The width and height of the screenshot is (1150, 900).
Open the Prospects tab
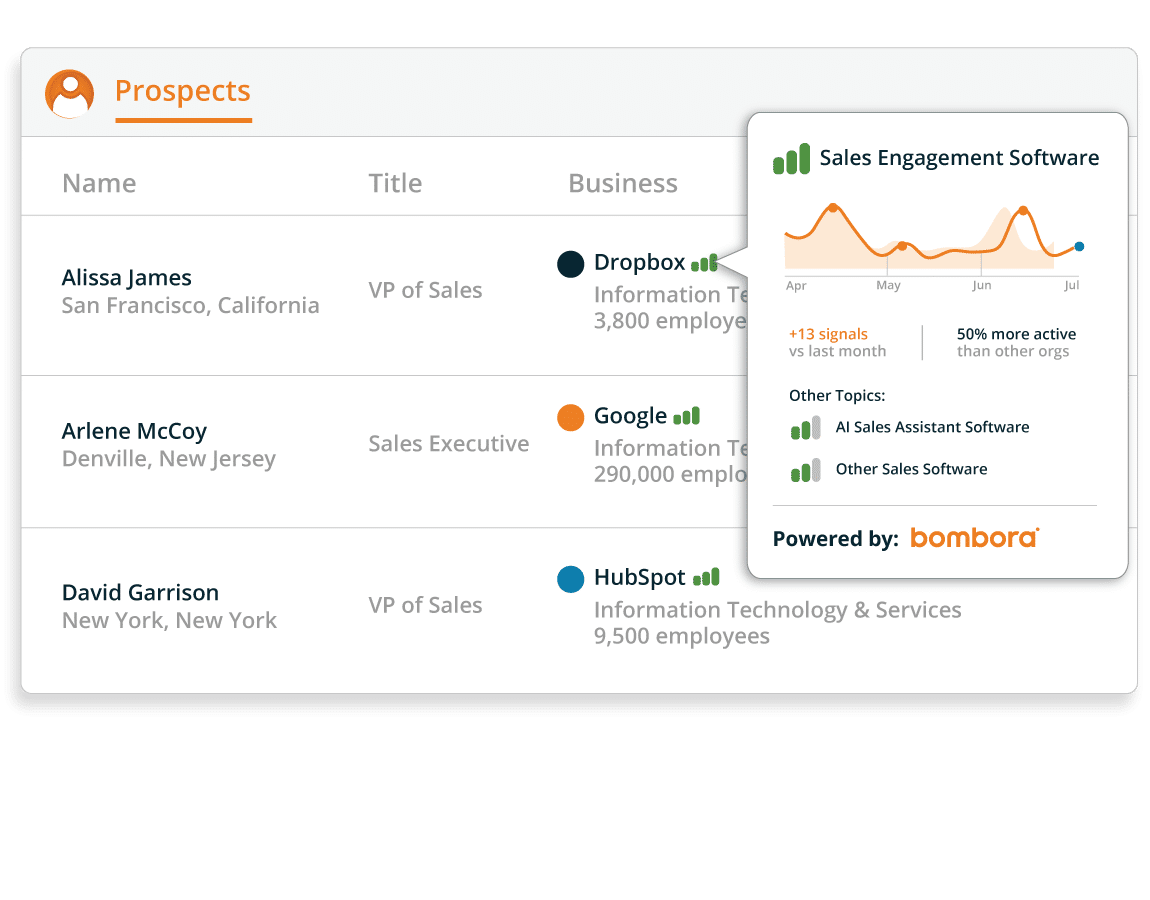[182, 91]
